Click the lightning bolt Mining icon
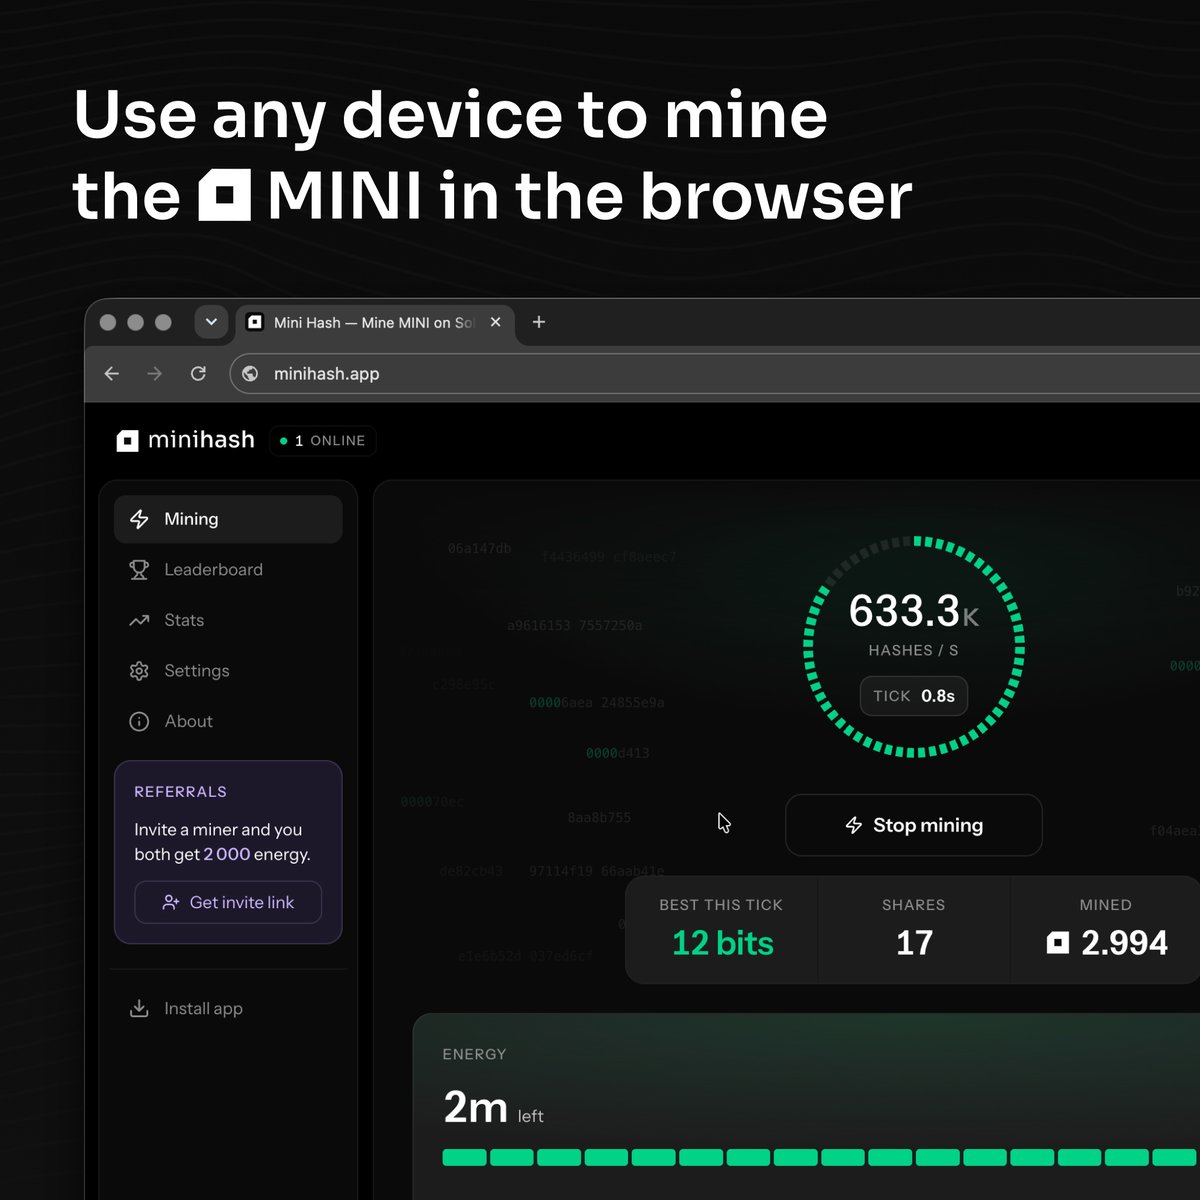 [x=139, y=519]
